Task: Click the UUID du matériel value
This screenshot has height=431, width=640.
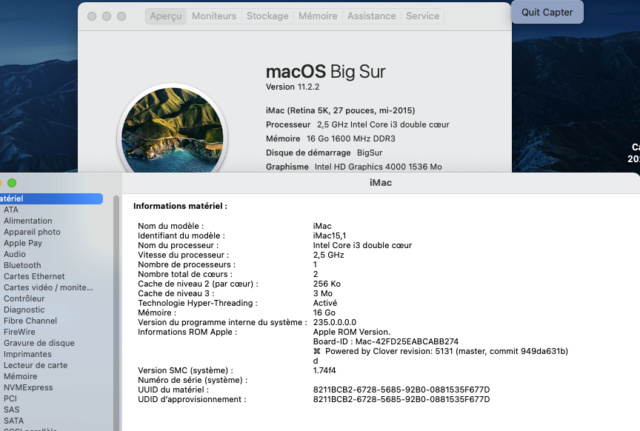Action: pos(401,390)
